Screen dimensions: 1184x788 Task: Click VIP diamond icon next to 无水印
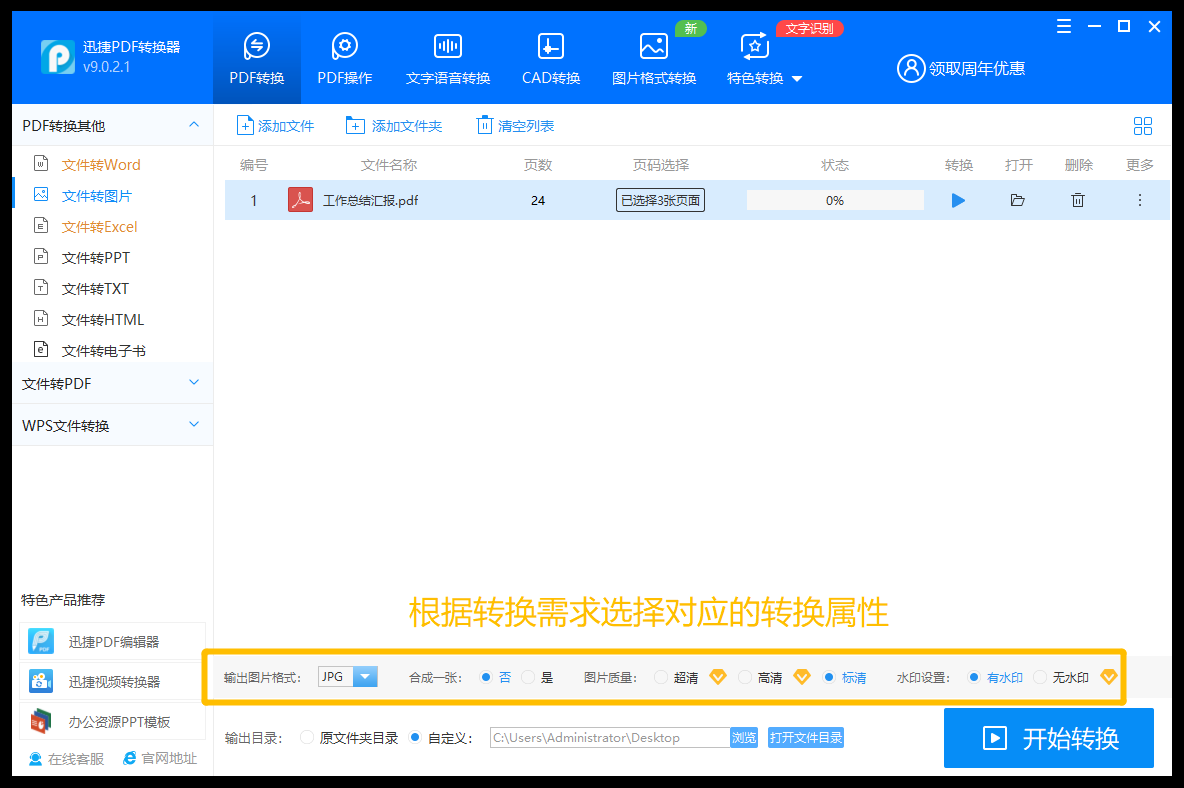pyautogui.click(x=1108, y=677)
